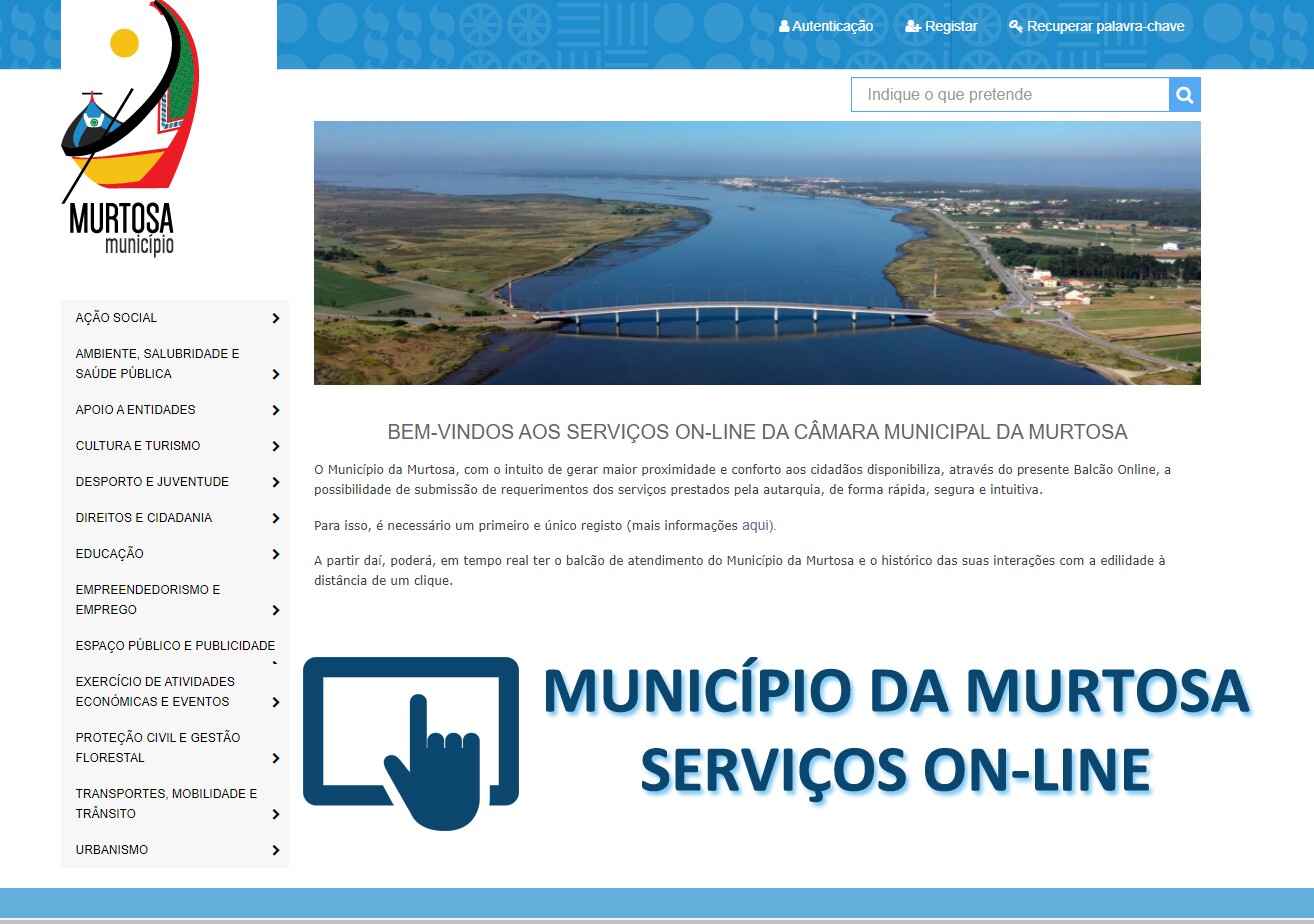1314x924 pixels.
Task: Expand the Urbanismo menu arrow
Action: click(x=275, y=850)
